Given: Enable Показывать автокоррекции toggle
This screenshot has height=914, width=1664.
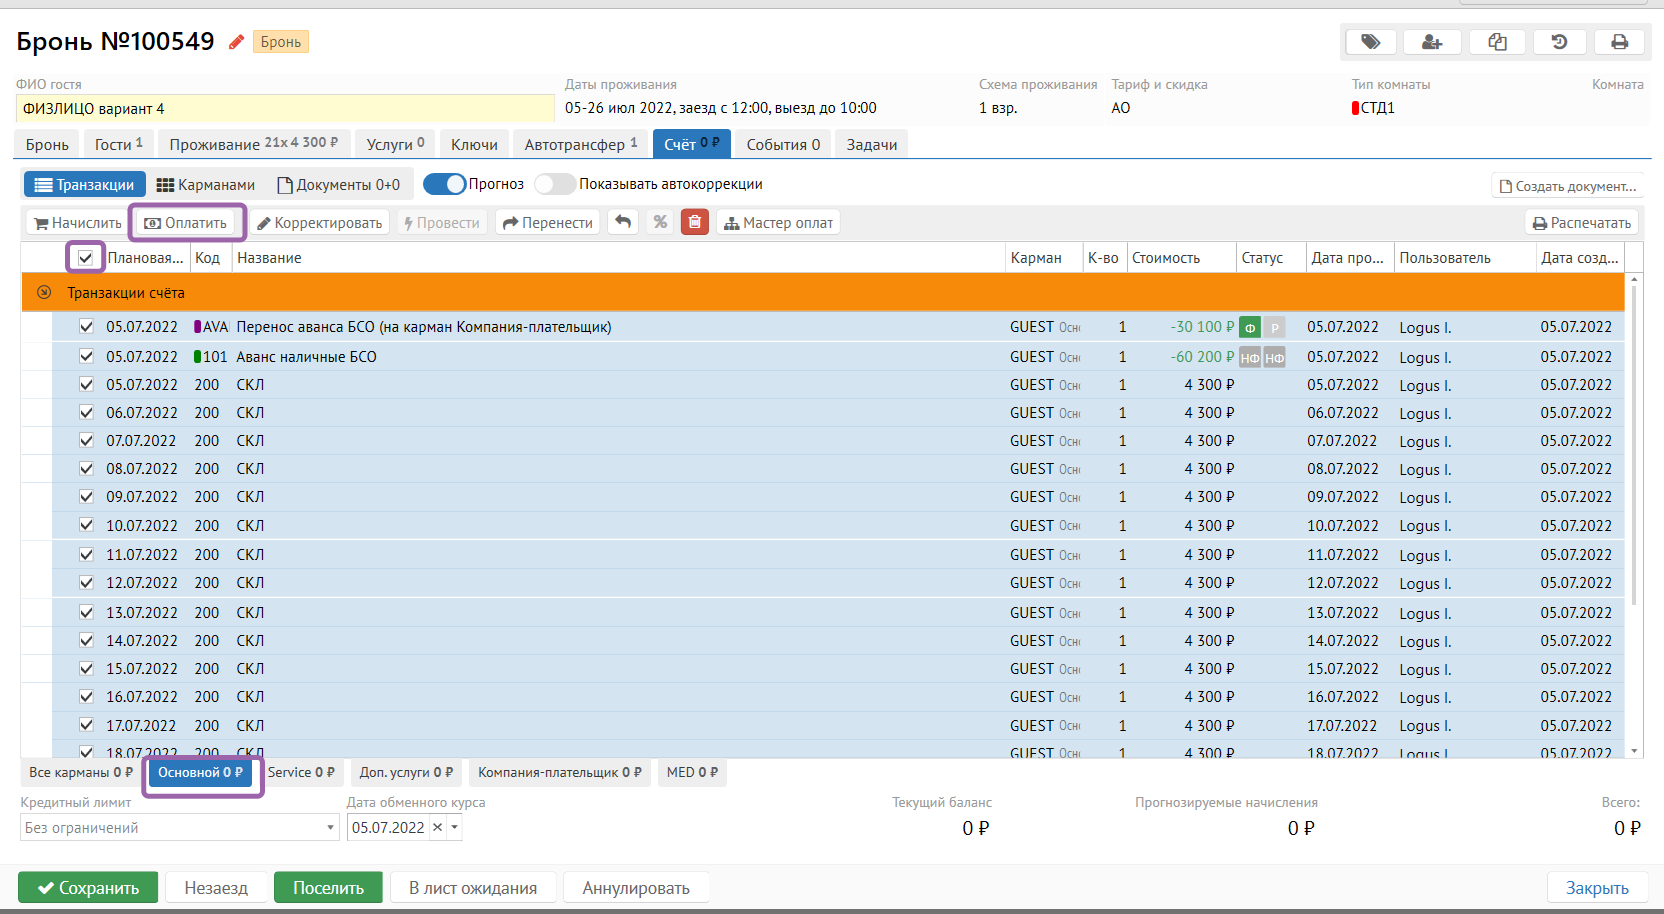Looking at the screenshot, I should [554, 184].
